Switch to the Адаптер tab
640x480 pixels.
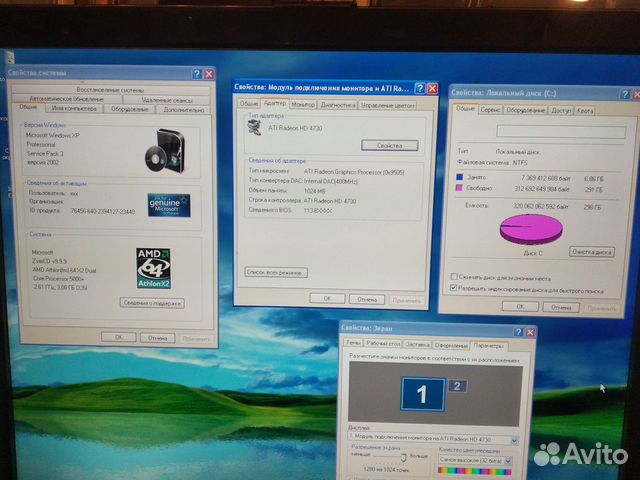pyautogui.click(x=274, y=103)
